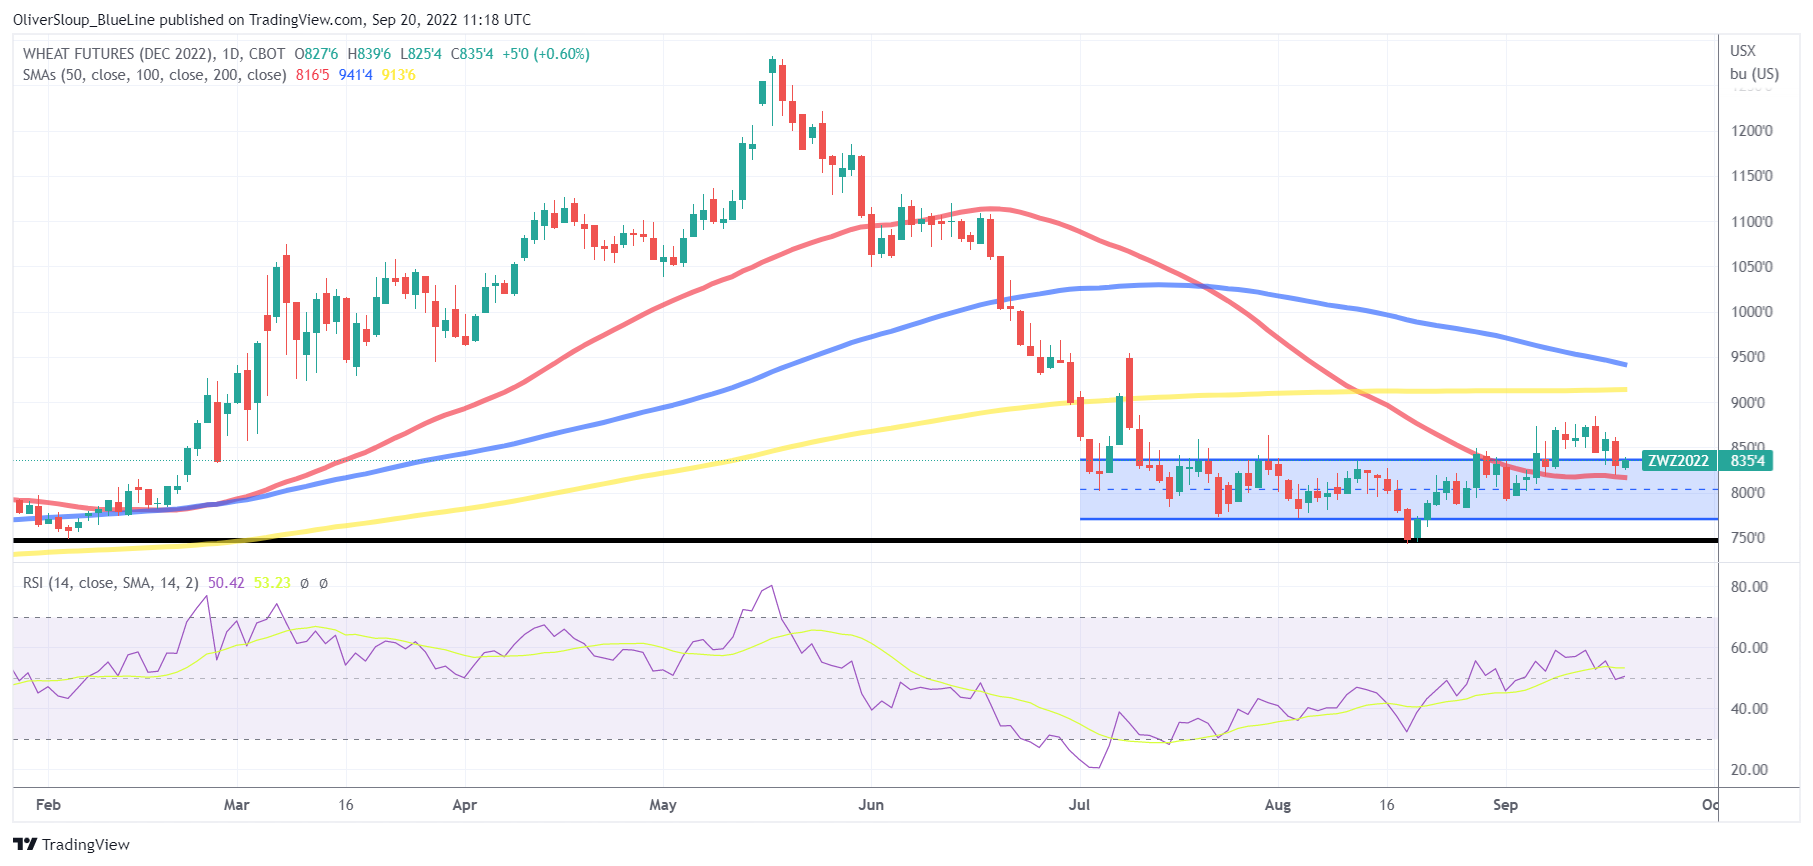
Task: Click the 60.00 RSI axis label
Action: coord(1750,648)
